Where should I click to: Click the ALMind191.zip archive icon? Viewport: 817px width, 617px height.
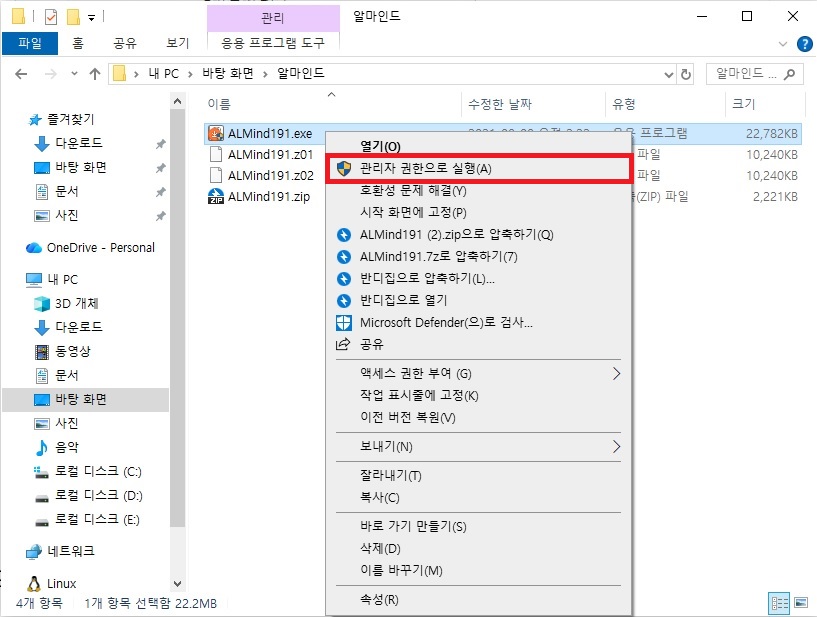point(216,196)
